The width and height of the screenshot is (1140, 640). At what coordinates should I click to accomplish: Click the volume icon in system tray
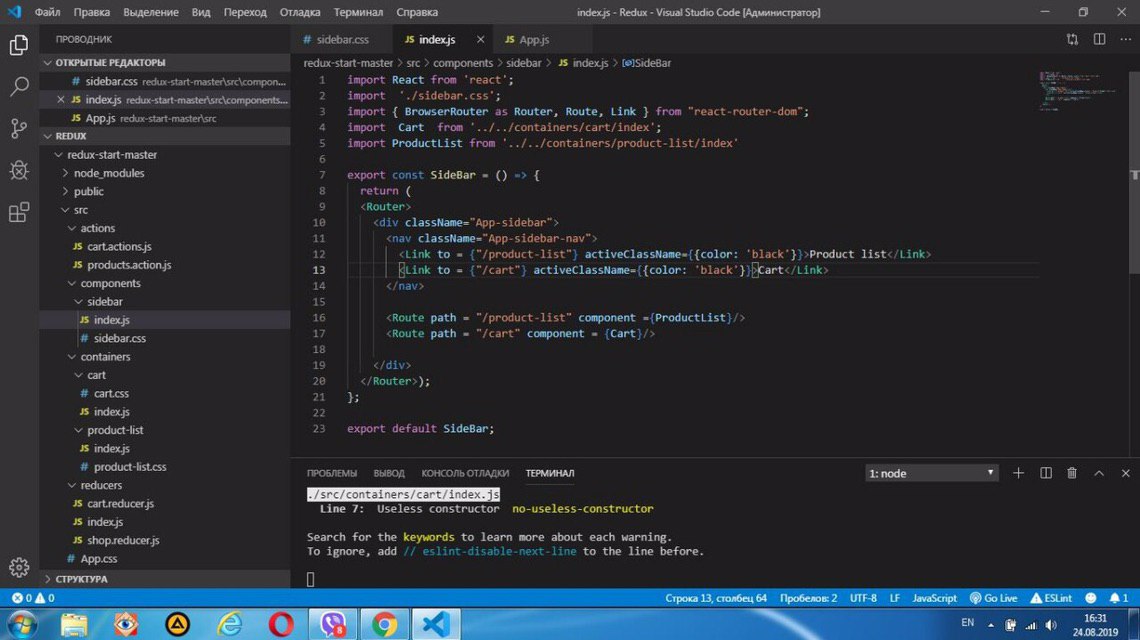tap(1051, 625)
